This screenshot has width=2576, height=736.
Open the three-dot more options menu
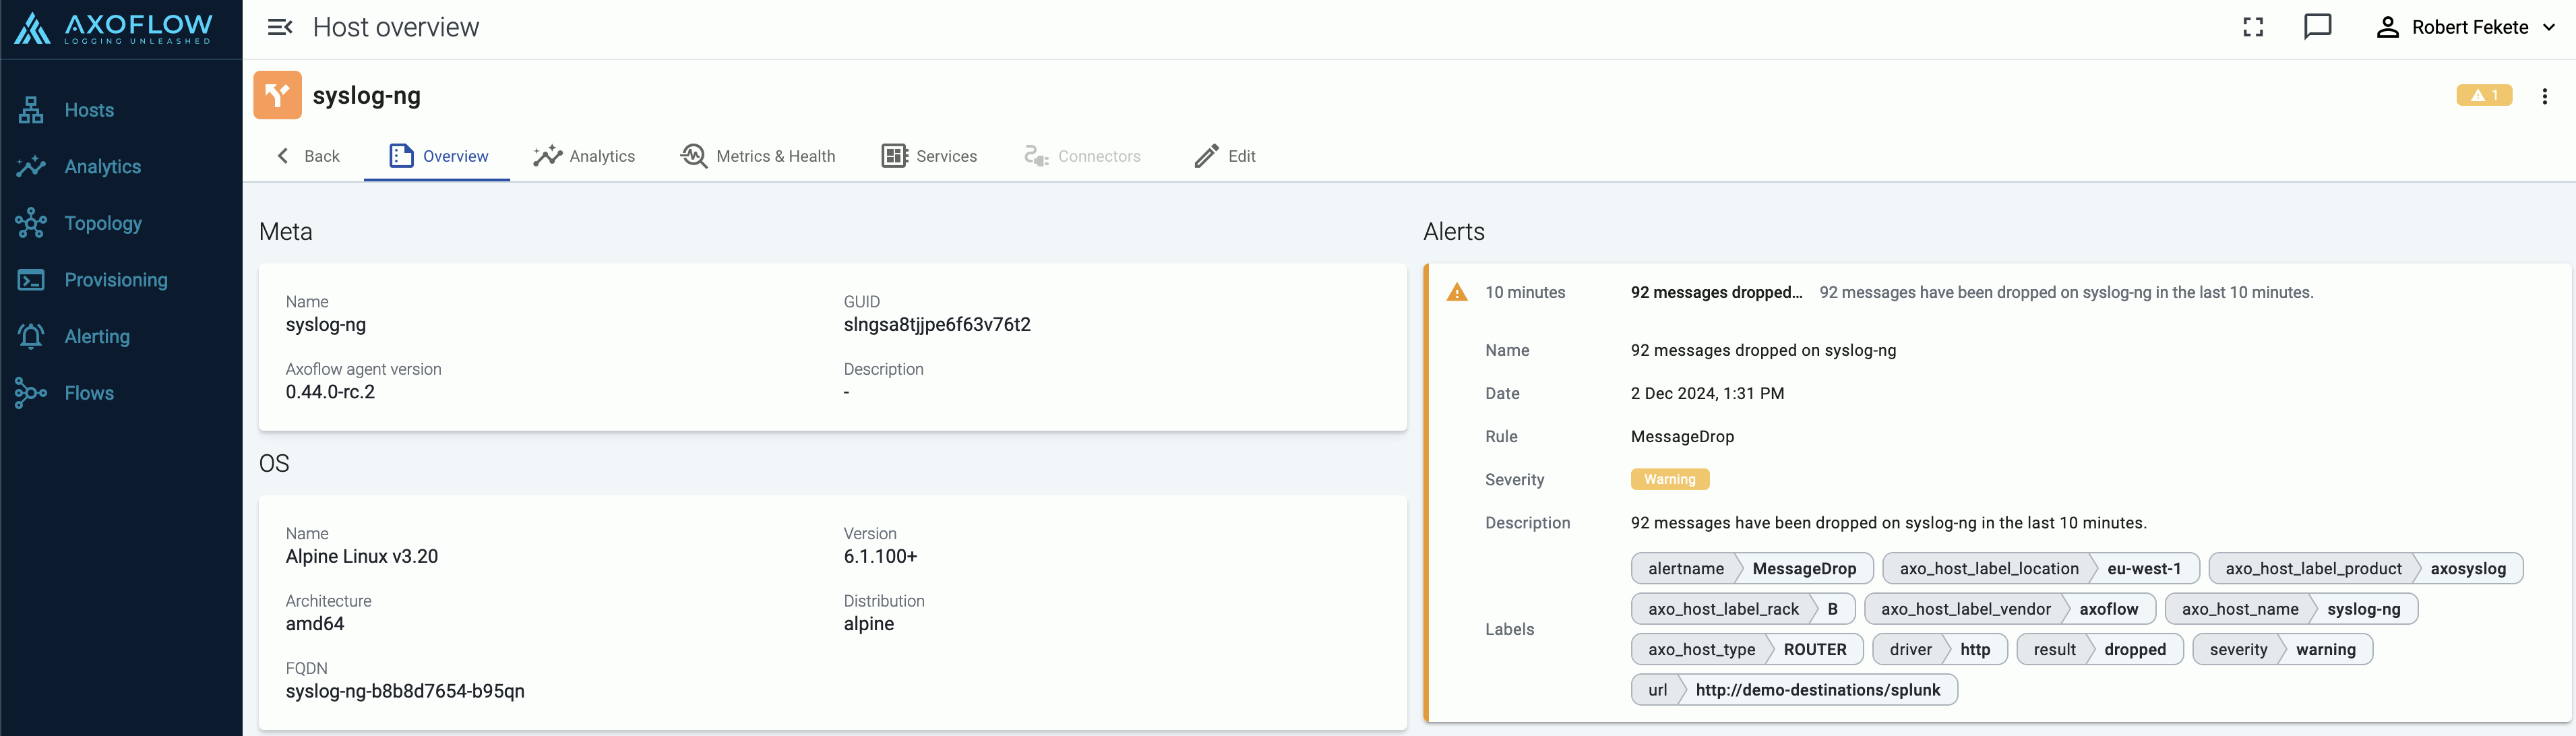point(2545,96)
